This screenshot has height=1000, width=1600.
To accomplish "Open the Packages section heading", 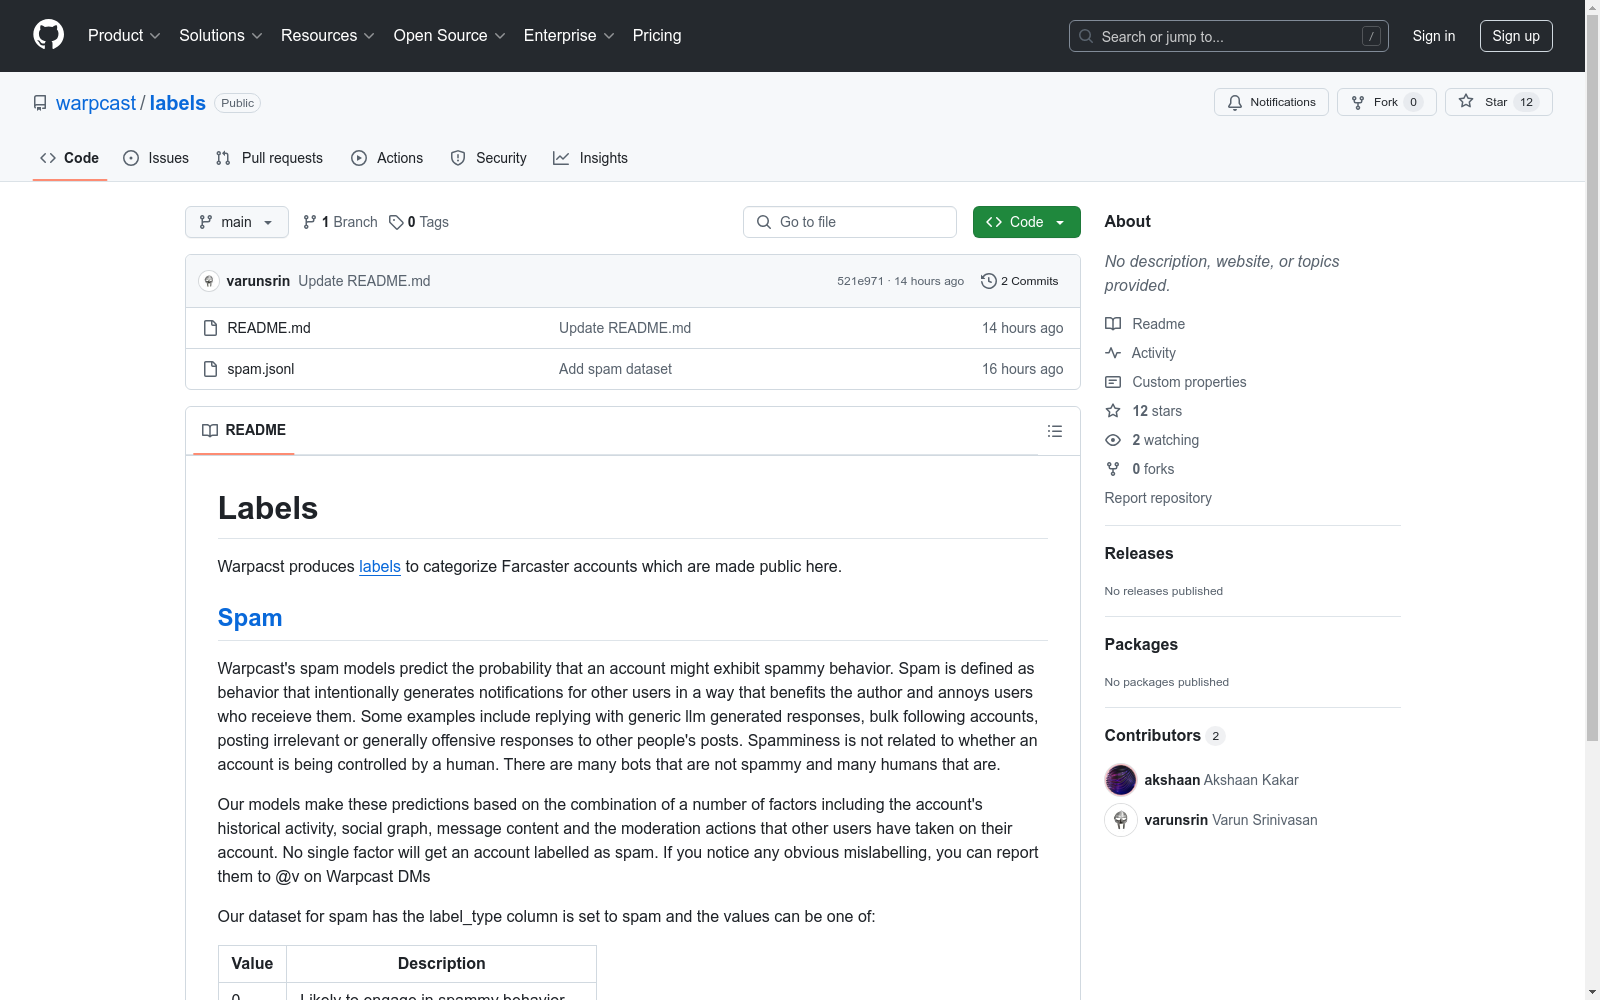I will point(1141,644).
